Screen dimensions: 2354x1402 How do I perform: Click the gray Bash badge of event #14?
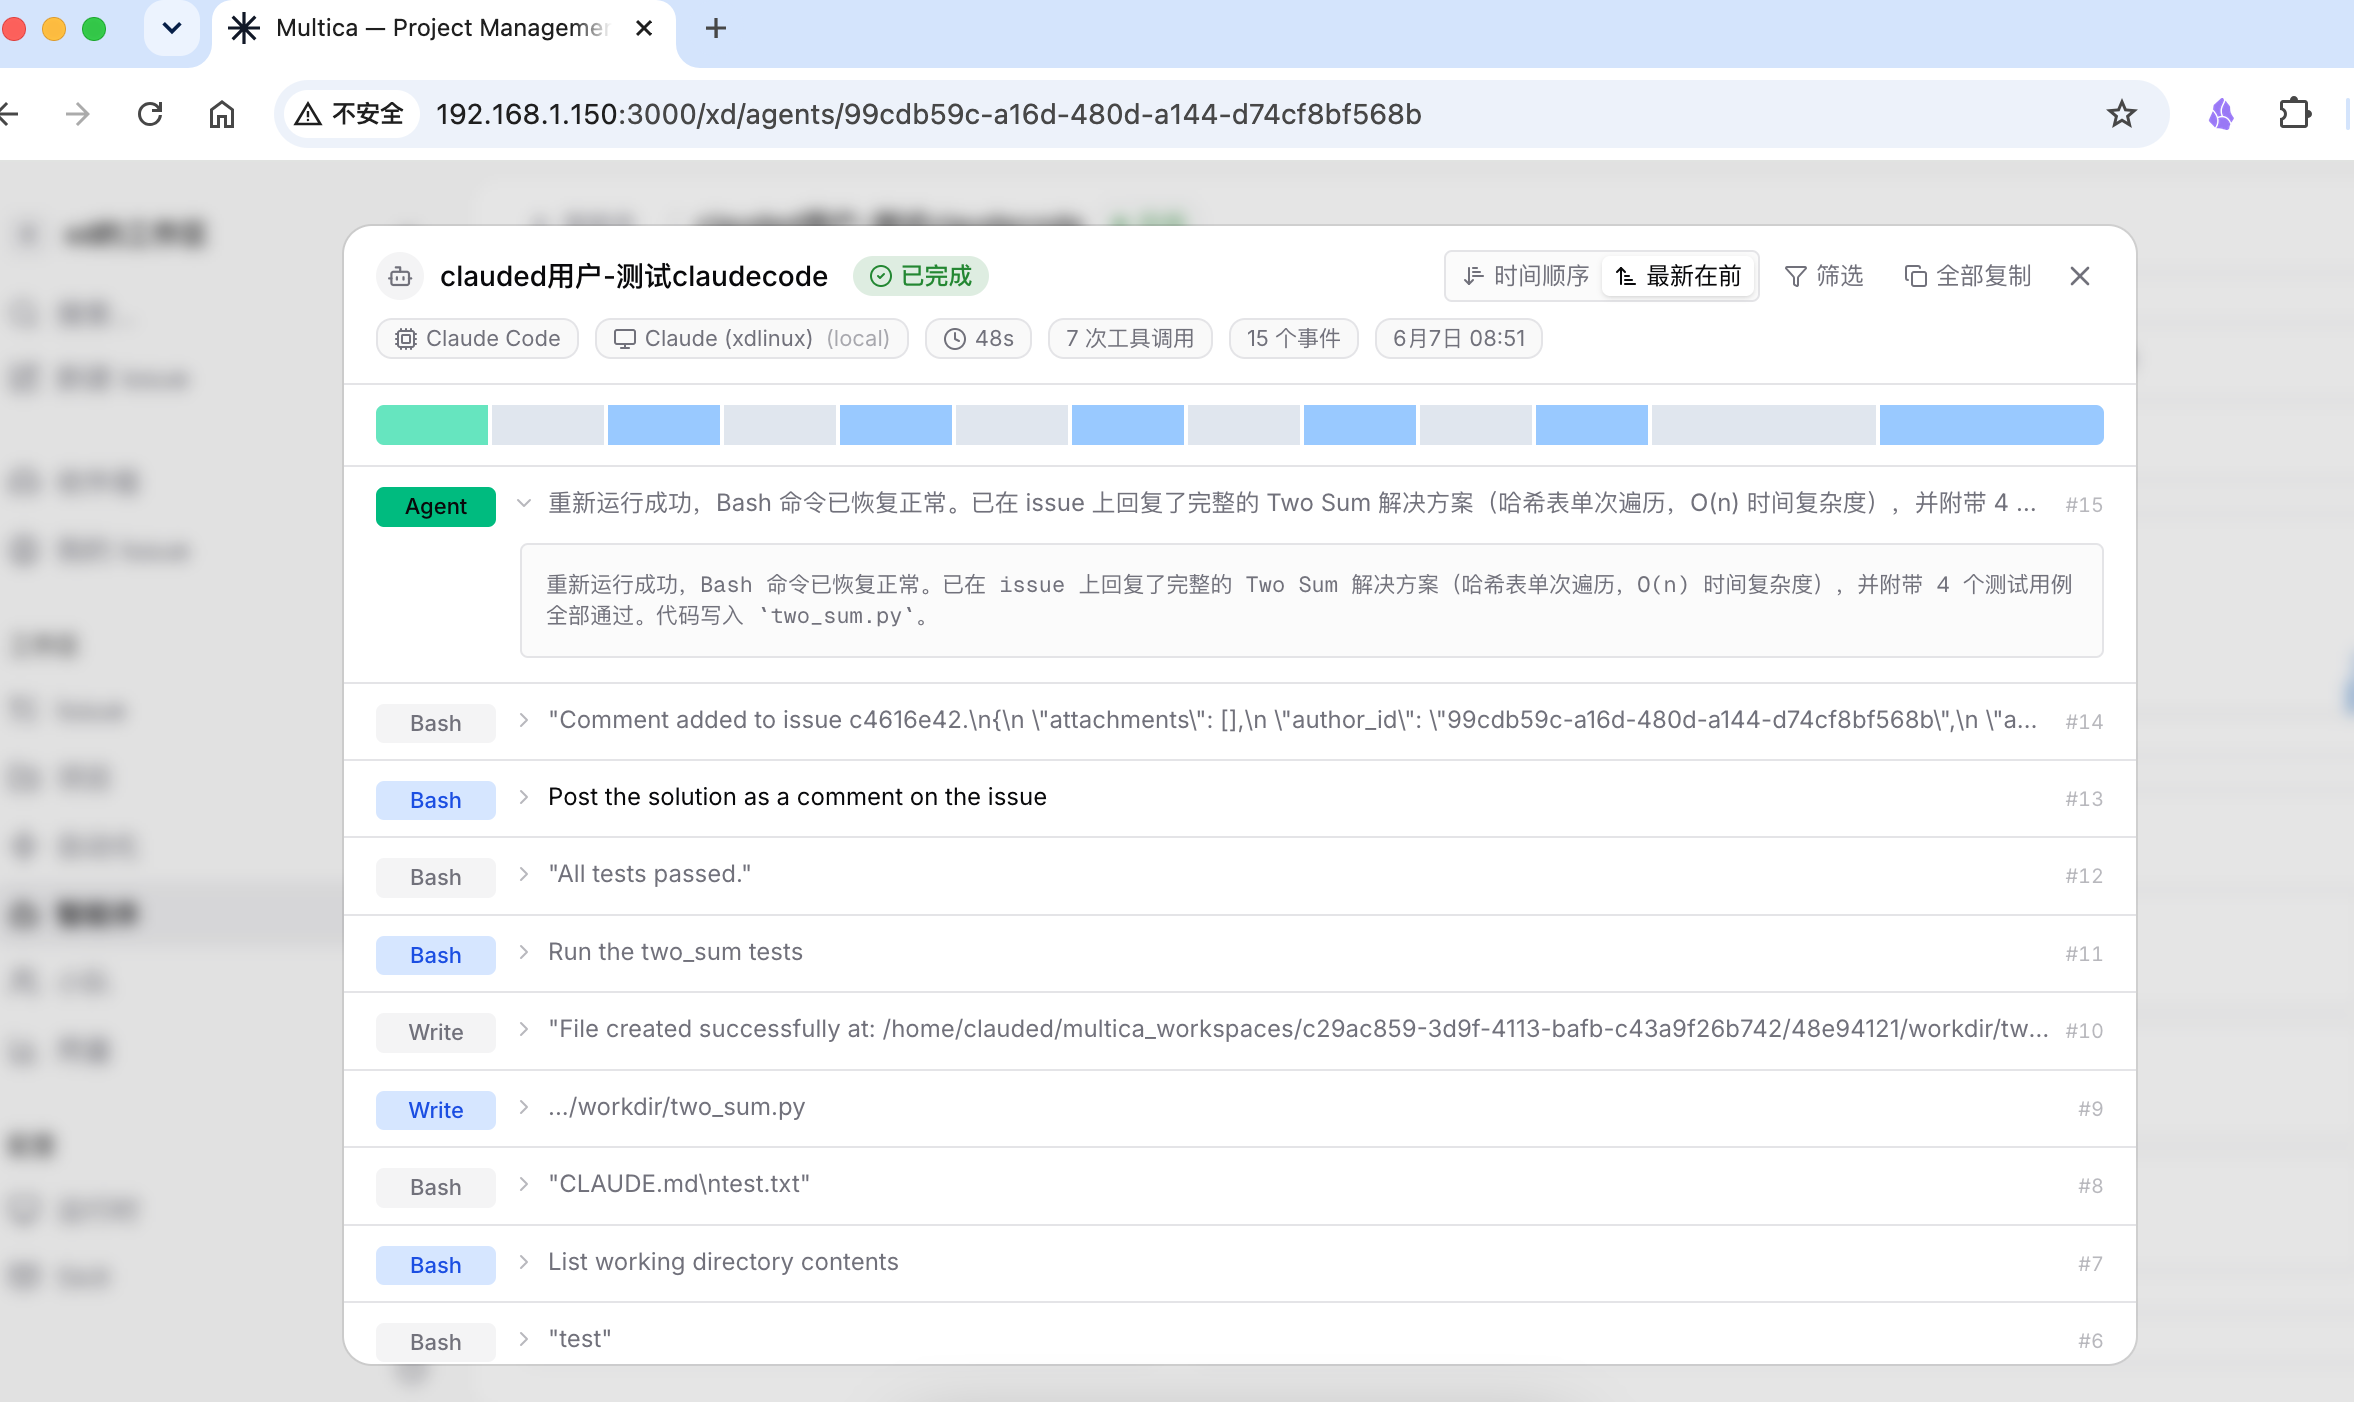pyautogui.click(x=436, y=723)
